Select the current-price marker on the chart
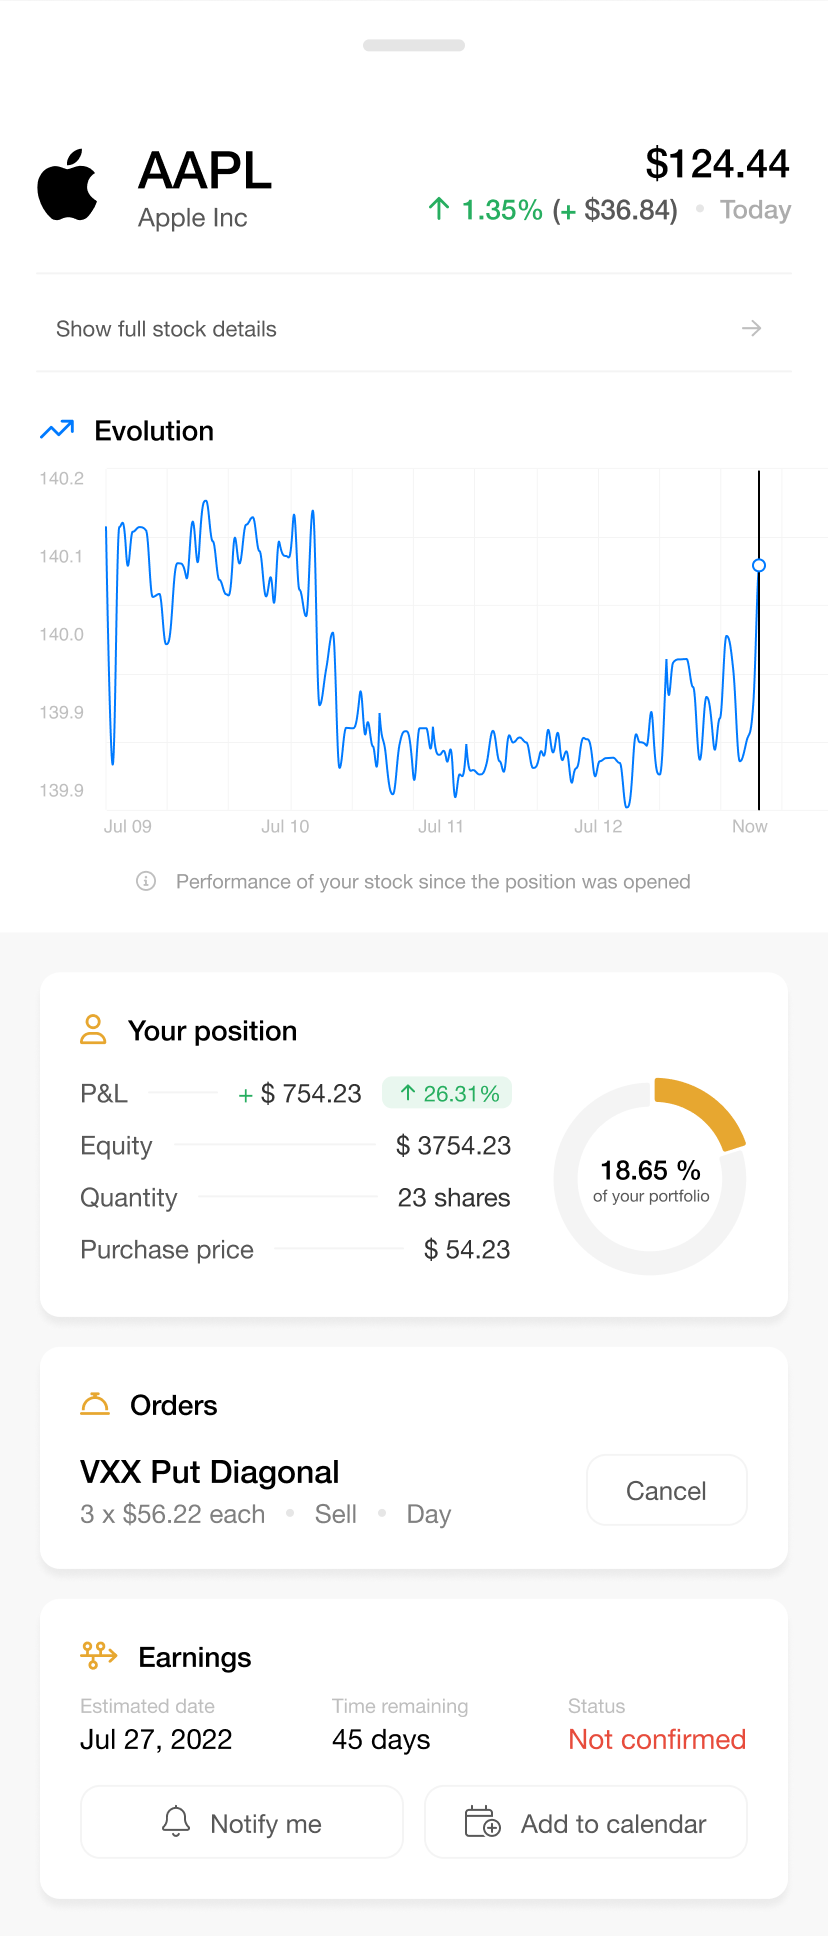The image size is (828, 1936). (x=759, y=565)
